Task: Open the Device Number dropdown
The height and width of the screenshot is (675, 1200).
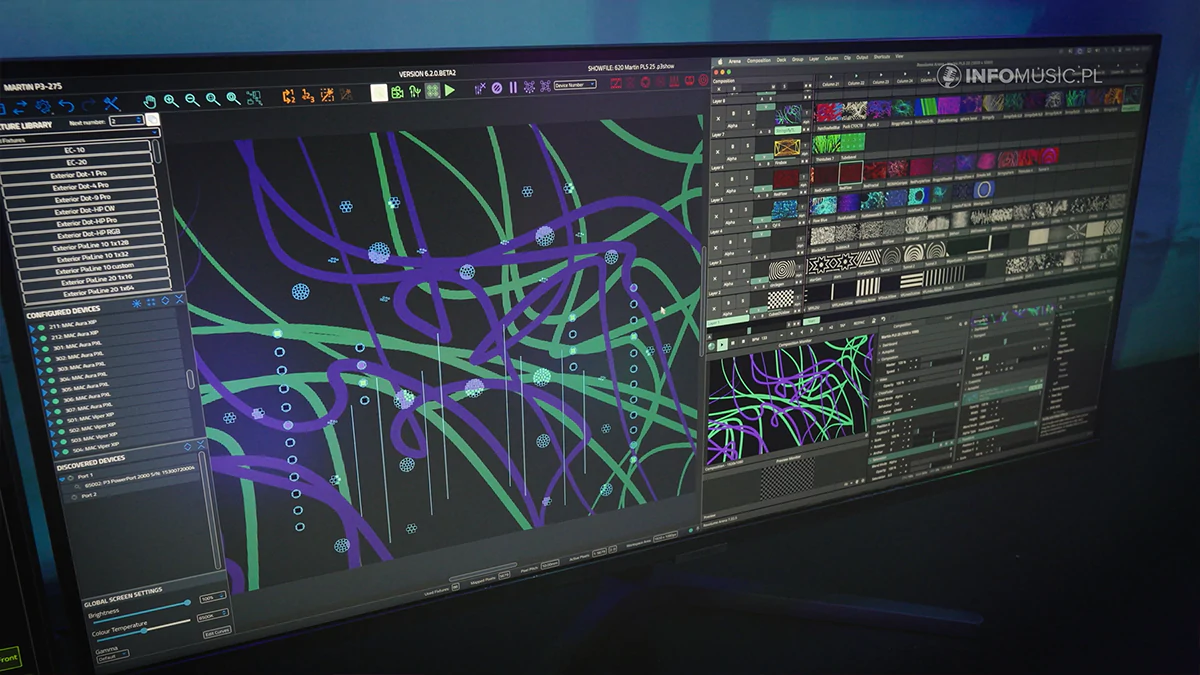Action: (x=575, y=85)
